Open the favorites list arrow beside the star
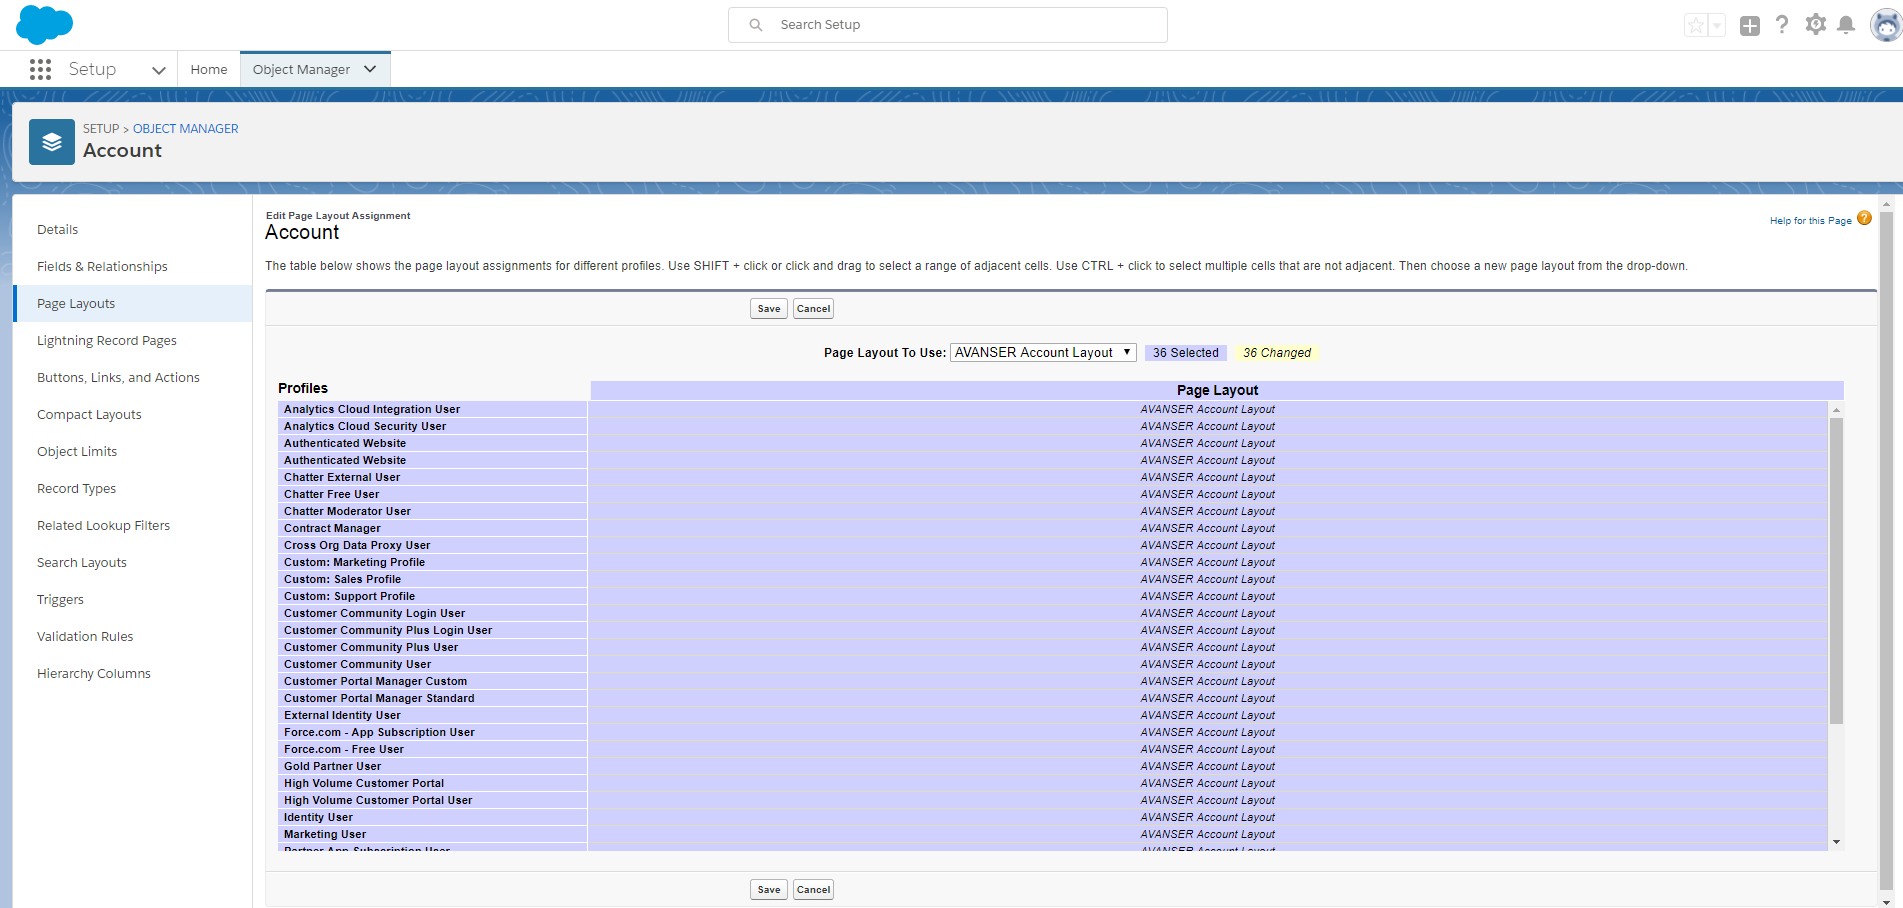Viewport: 1903px width, 908px height. coord(1717,26)
